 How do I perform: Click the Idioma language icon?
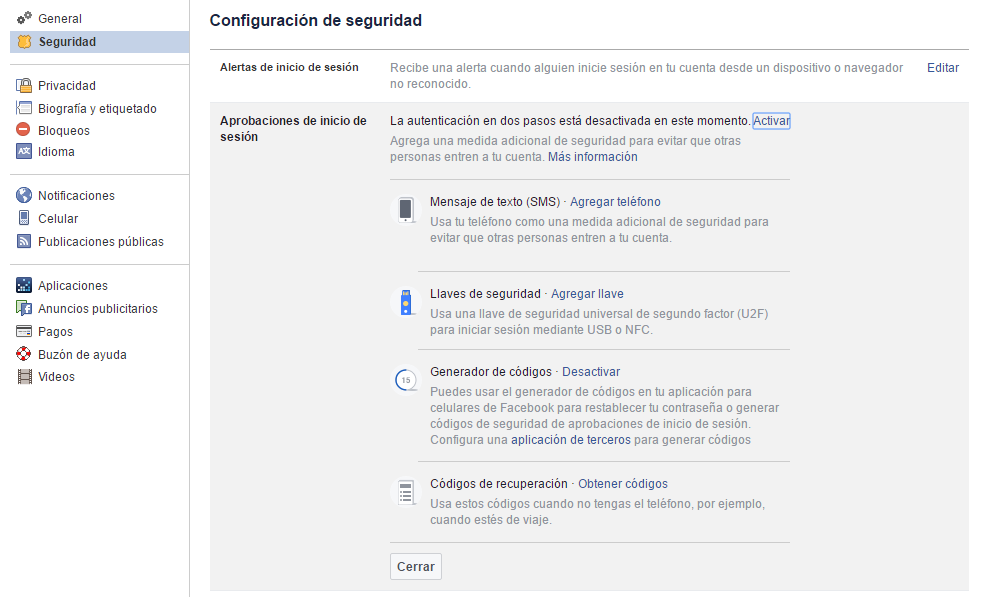click(24, 151)
